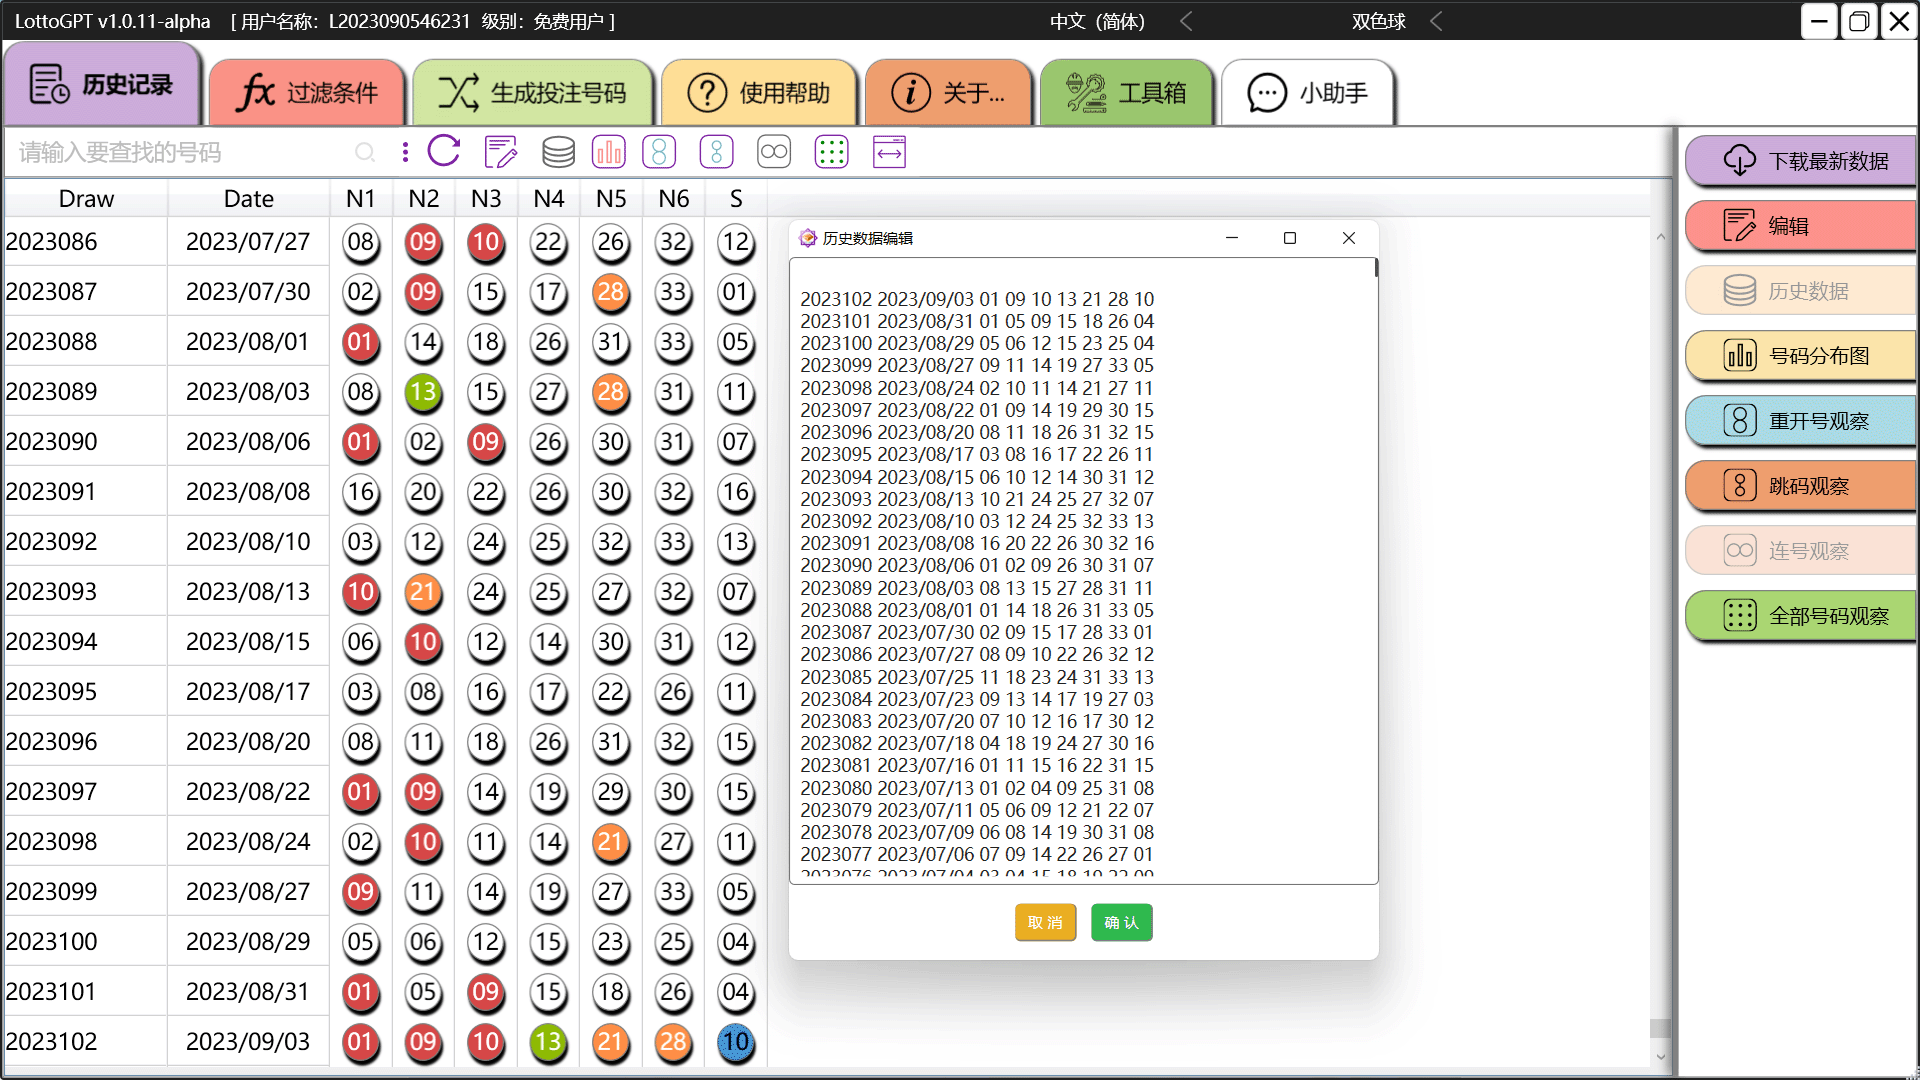Click red ball 10 in draw 2023093
Screen dimensions: 1920x1080
pyautogui.click(x=361, y=592)
